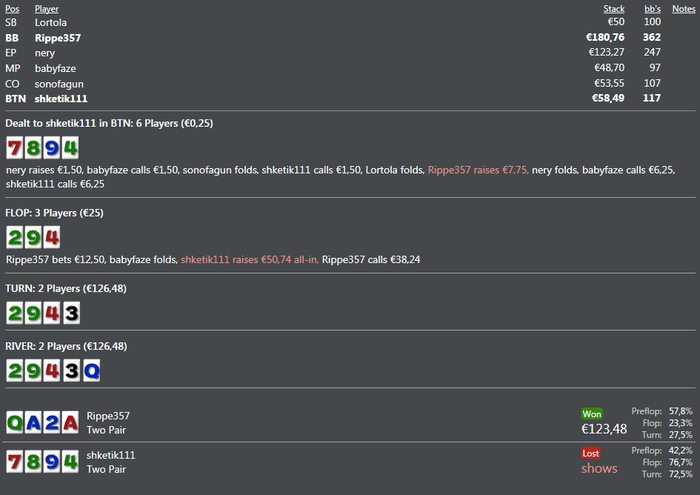Click the red 4 card on the flop board
The image size is (700, 495).
[51, 237]
